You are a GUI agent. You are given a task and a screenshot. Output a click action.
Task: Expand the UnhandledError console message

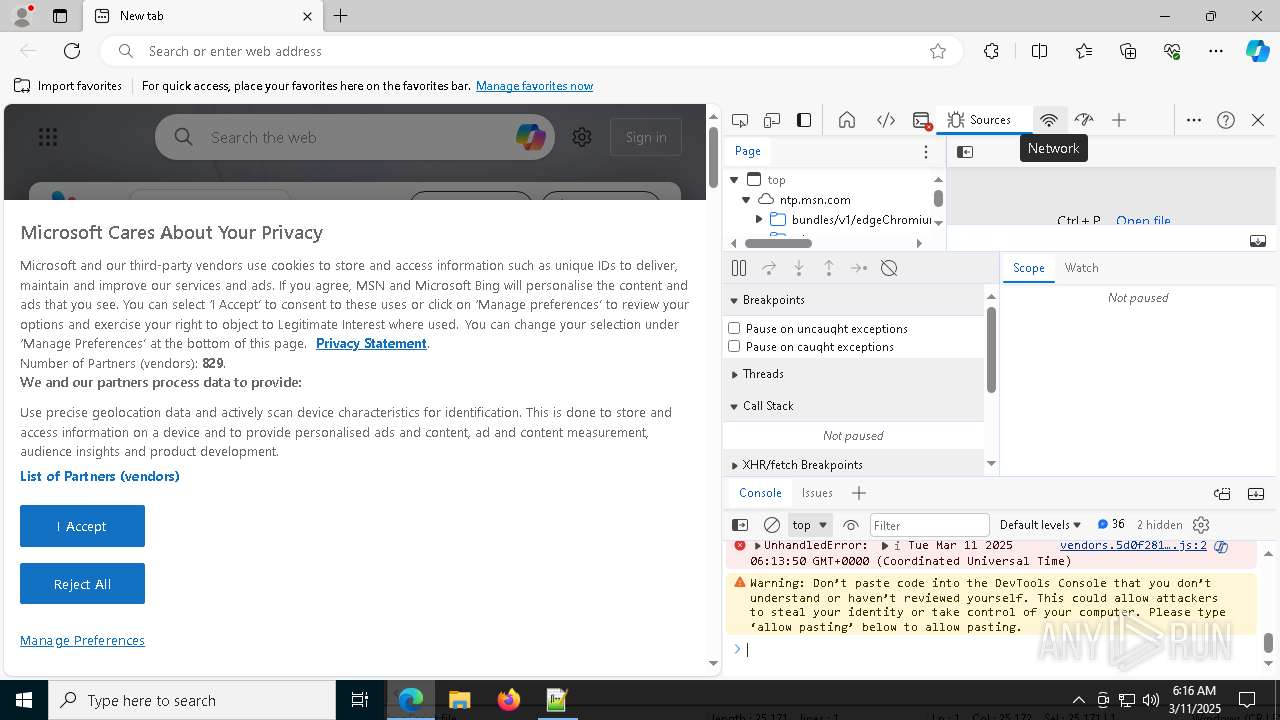pyautogui.click(x=757, y=546)
